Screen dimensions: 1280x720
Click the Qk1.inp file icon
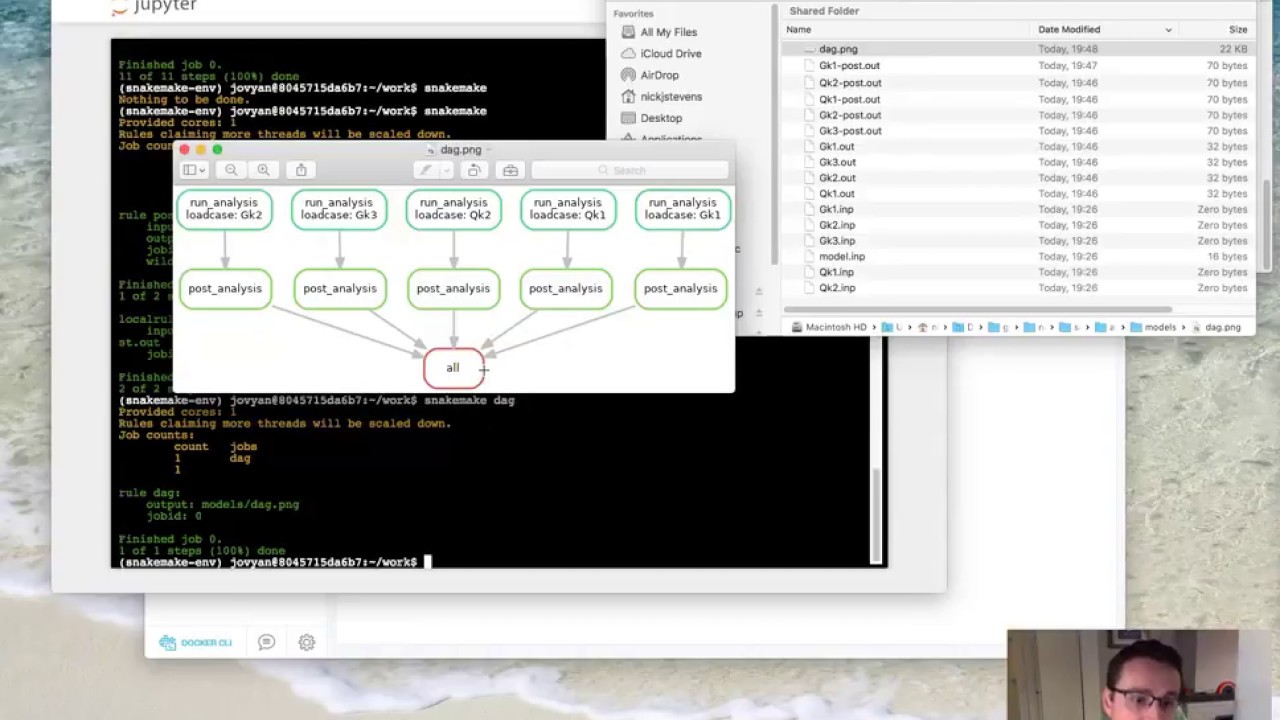[x=810, y=272]
